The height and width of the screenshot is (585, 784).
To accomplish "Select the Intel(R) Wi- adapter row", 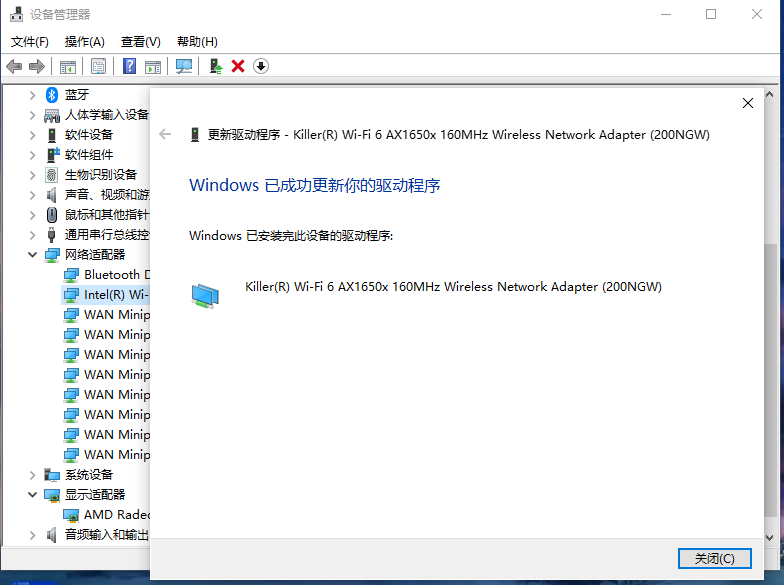I will coord(106,294).
